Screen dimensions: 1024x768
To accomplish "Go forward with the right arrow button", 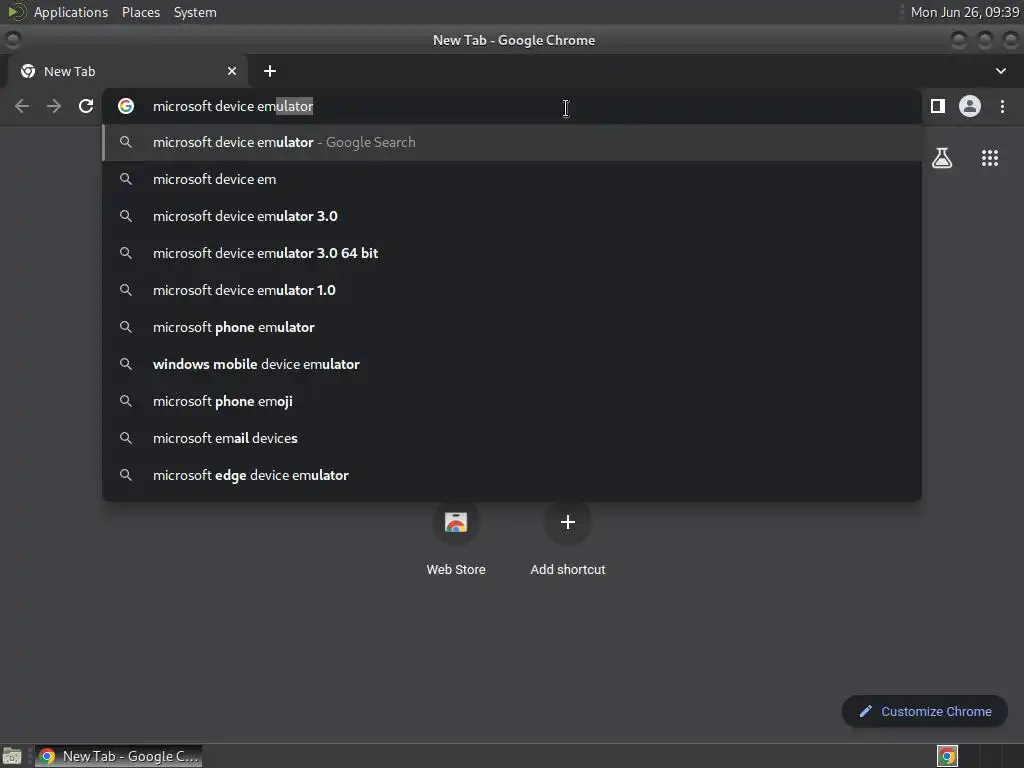I will pos(54,106).
